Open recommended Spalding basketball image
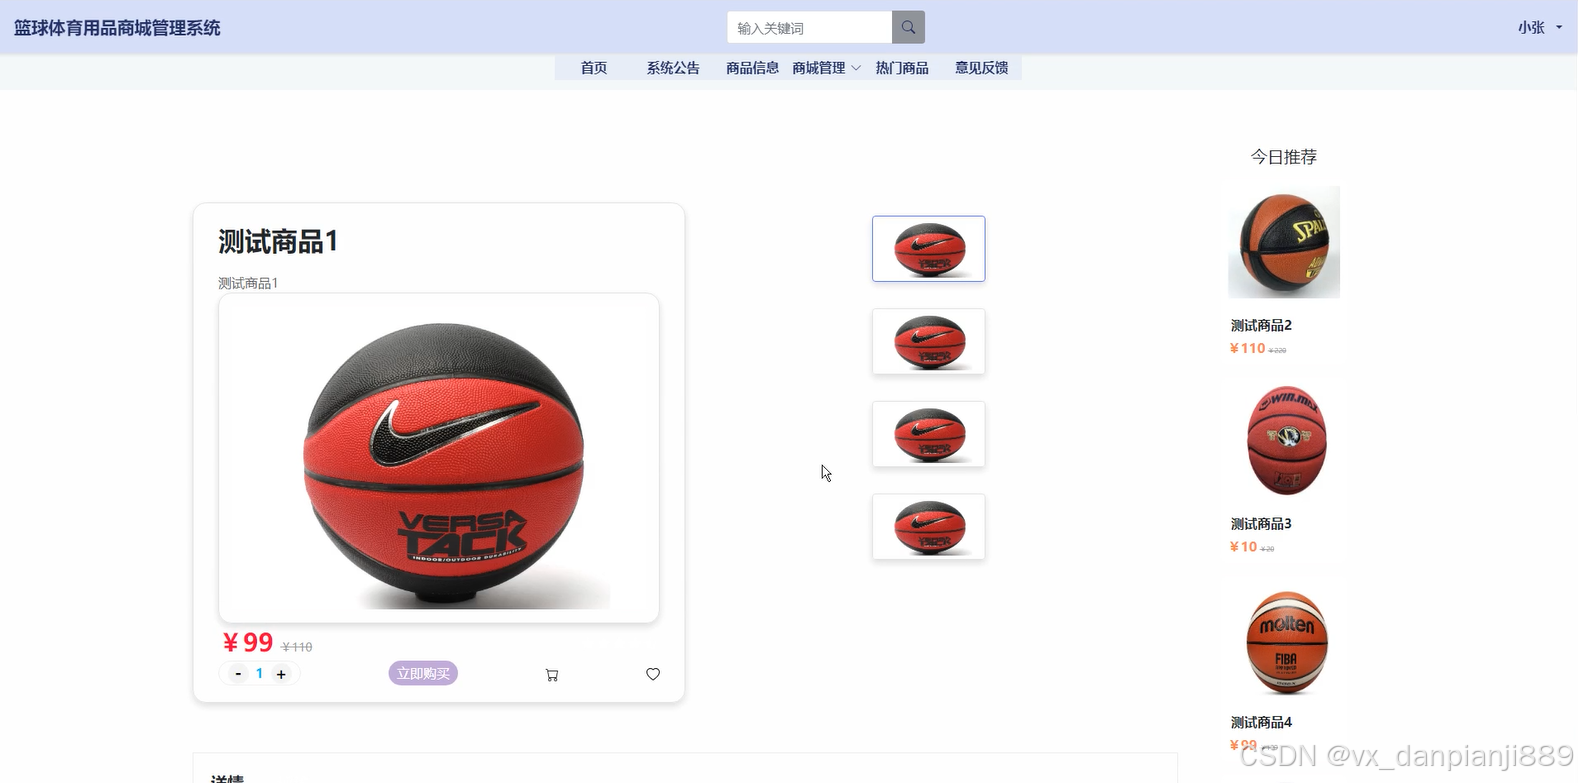The image size is (1578, 783). click(1284, 242)
